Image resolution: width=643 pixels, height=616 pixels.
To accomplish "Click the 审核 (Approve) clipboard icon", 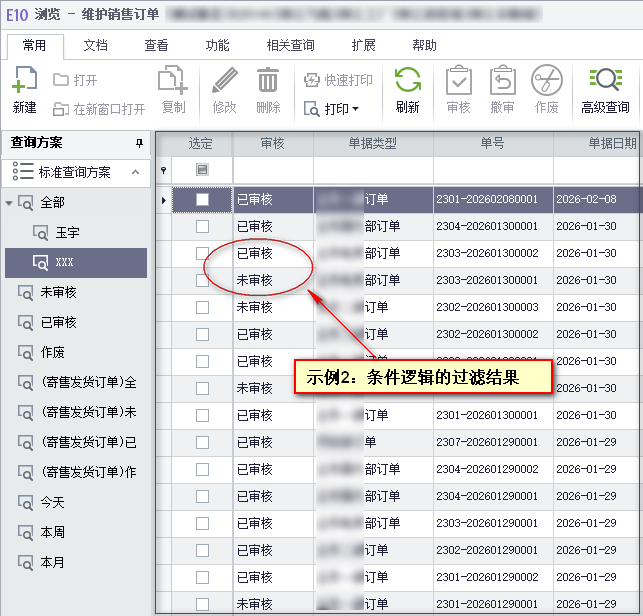I will tap(458, 80).
